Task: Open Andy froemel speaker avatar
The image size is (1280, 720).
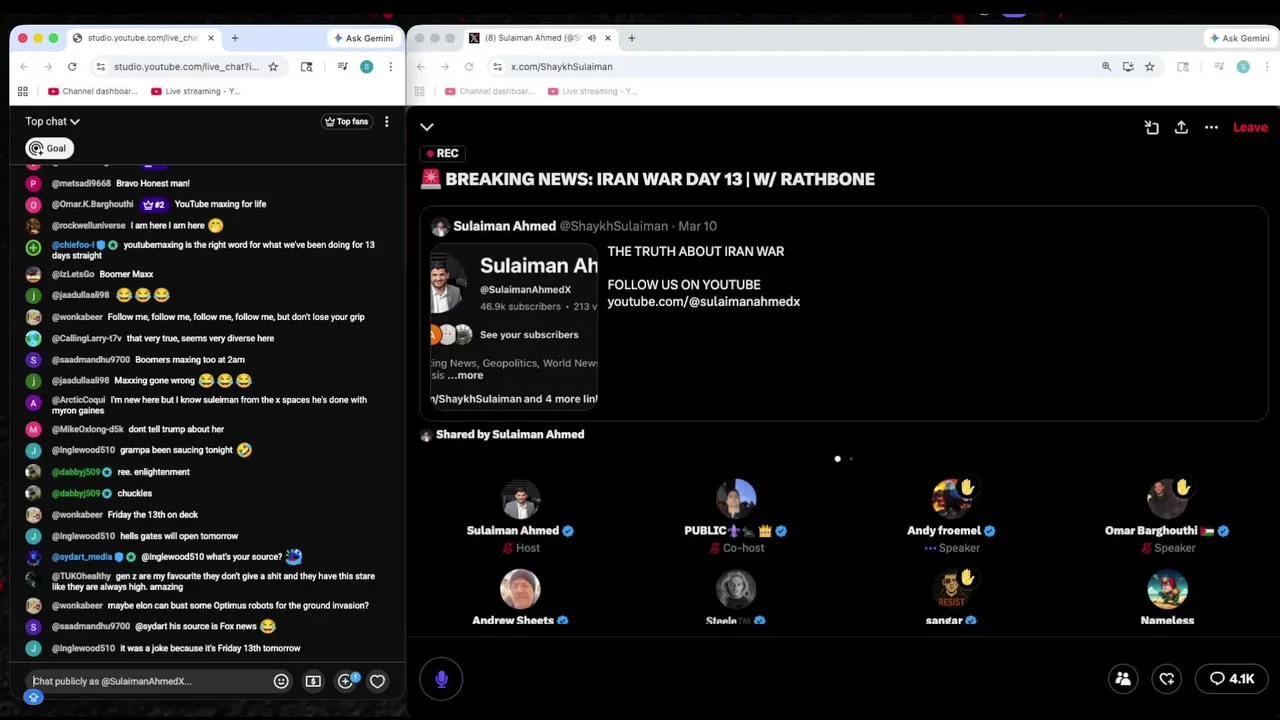Action: [951, 500]
